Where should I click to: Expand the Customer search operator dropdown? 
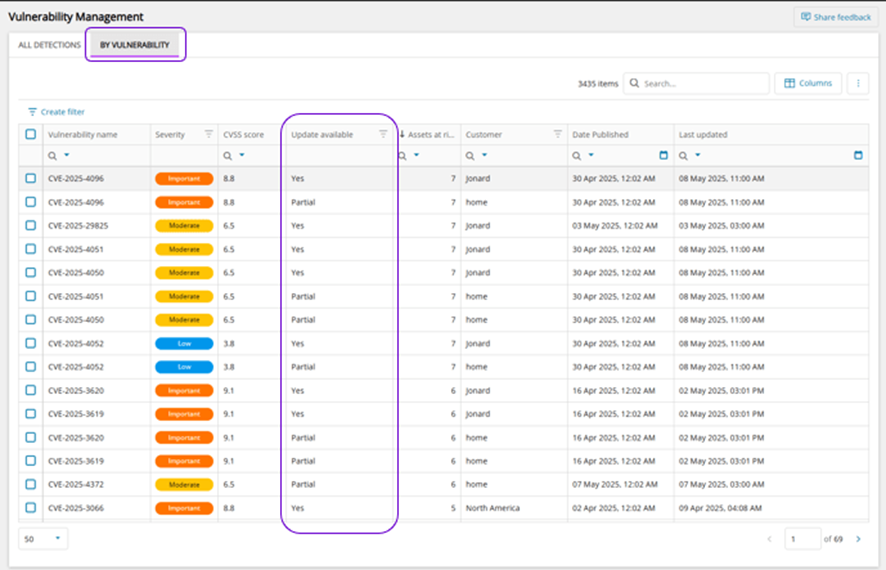(x=484, y=155)
